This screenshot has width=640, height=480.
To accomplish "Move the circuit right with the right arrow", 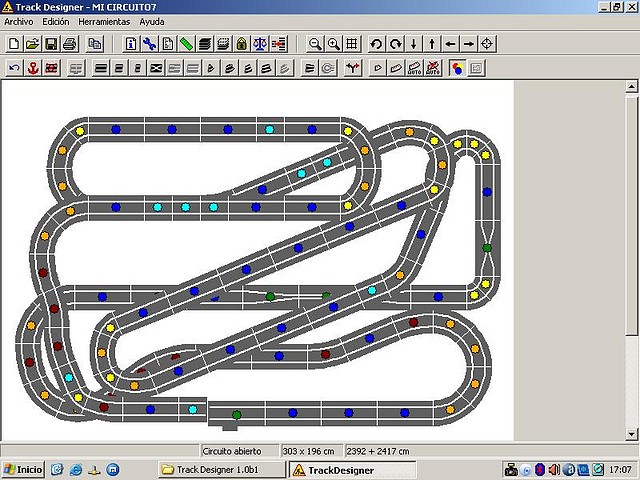I will click(469, 44).
